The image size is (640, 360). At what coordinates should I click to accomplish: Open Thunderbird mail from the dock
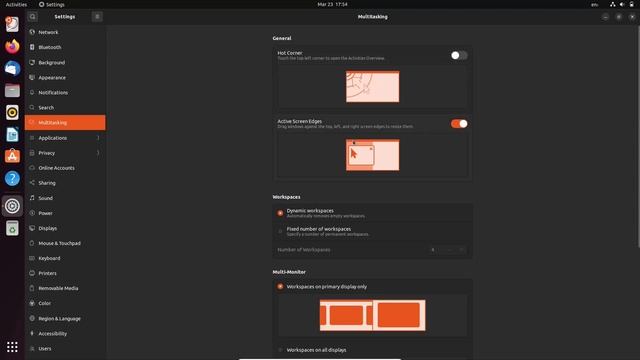[12, 68]
